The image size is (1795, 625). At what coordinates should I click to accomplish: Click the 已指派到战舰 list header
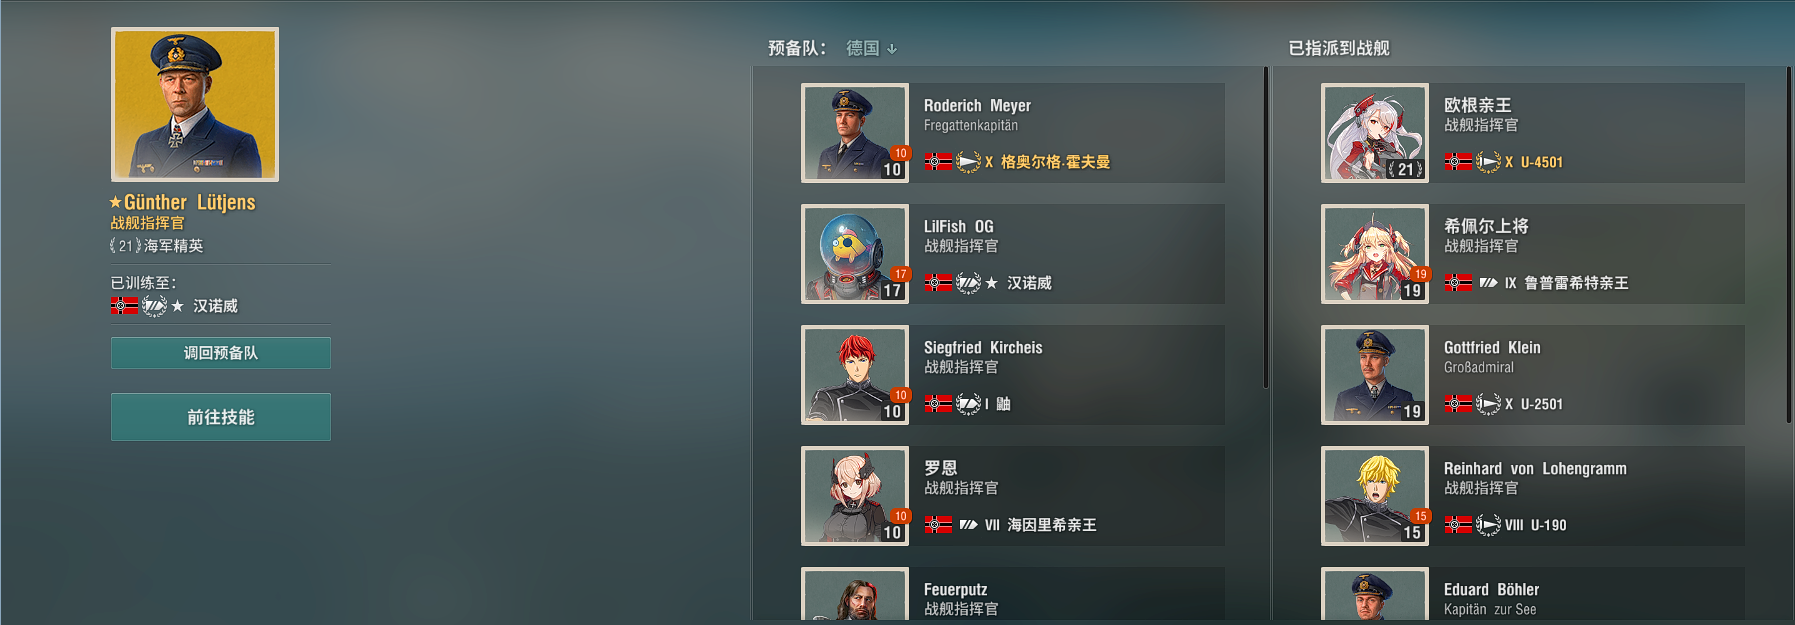(x=1339, y=48)
